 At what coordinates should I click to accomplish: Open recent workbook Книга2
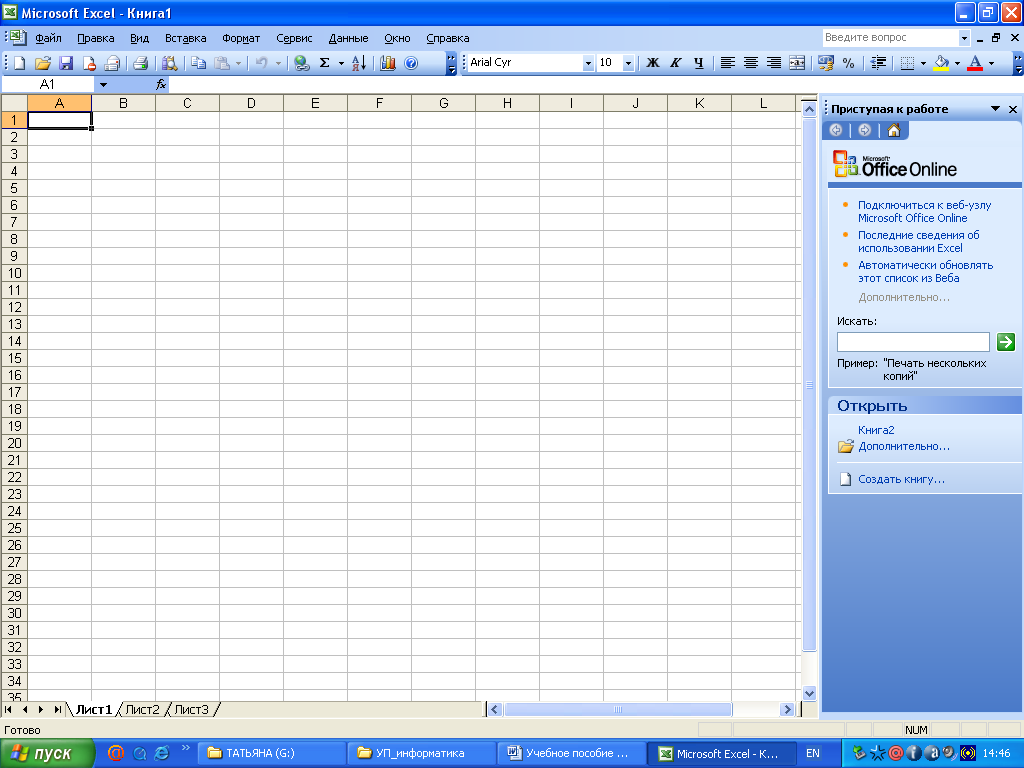[876, 430]
